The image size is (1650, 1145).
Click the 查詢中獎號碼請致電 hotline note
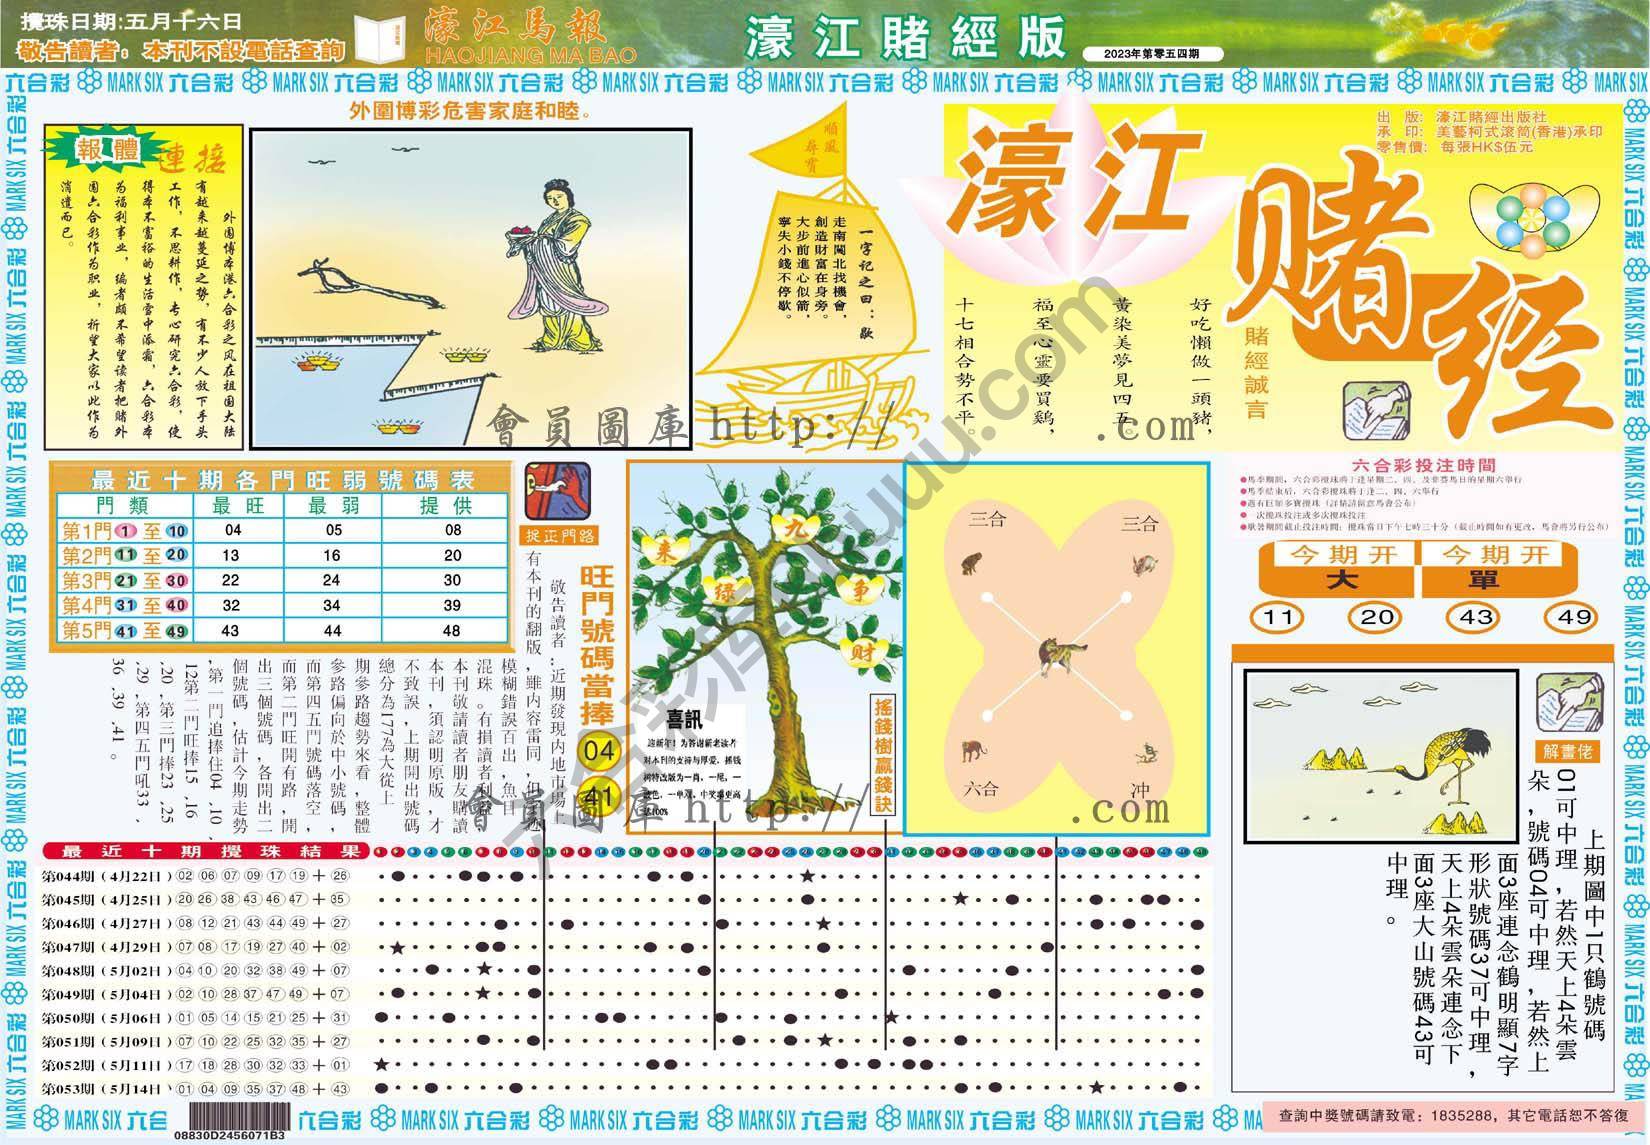tap(1454, 1114)
